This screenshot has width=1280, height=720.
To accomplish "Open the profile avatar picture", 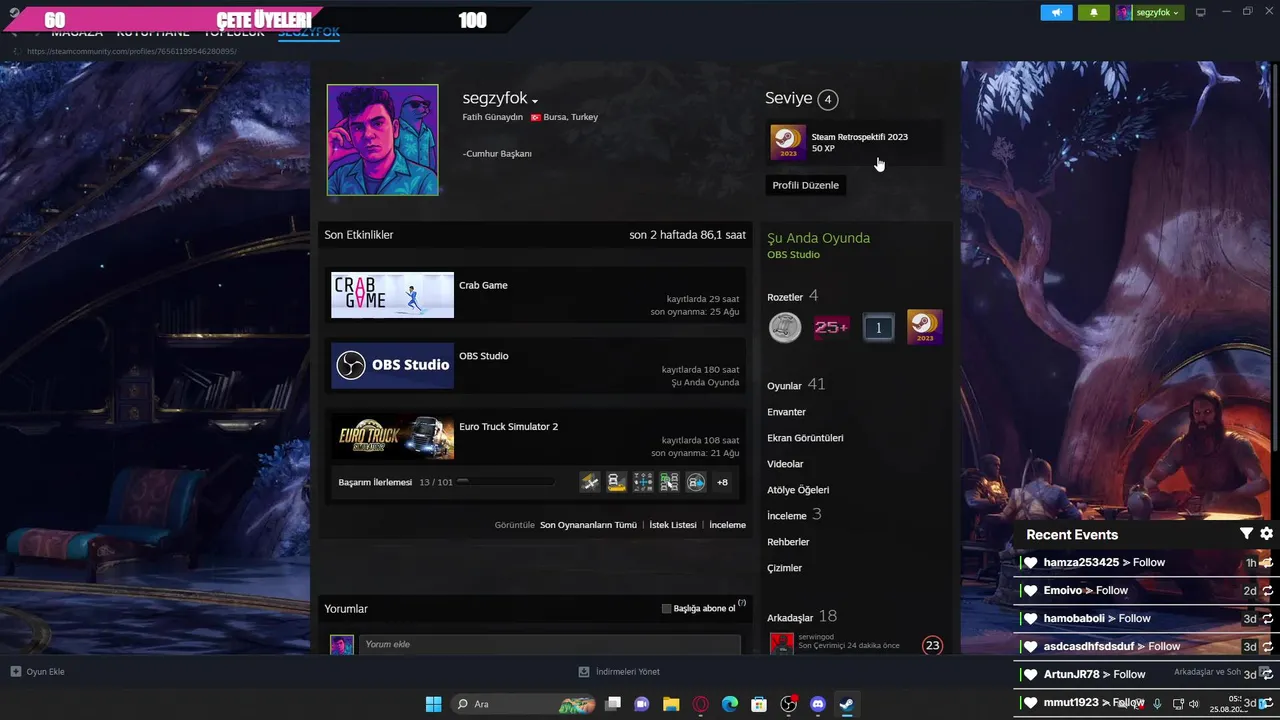I will [383, 140].
